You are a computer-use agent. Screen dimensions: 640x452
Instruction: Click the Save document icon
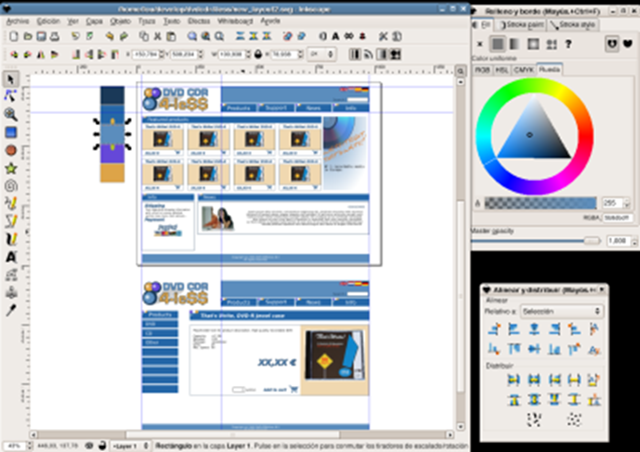[41, 36]
